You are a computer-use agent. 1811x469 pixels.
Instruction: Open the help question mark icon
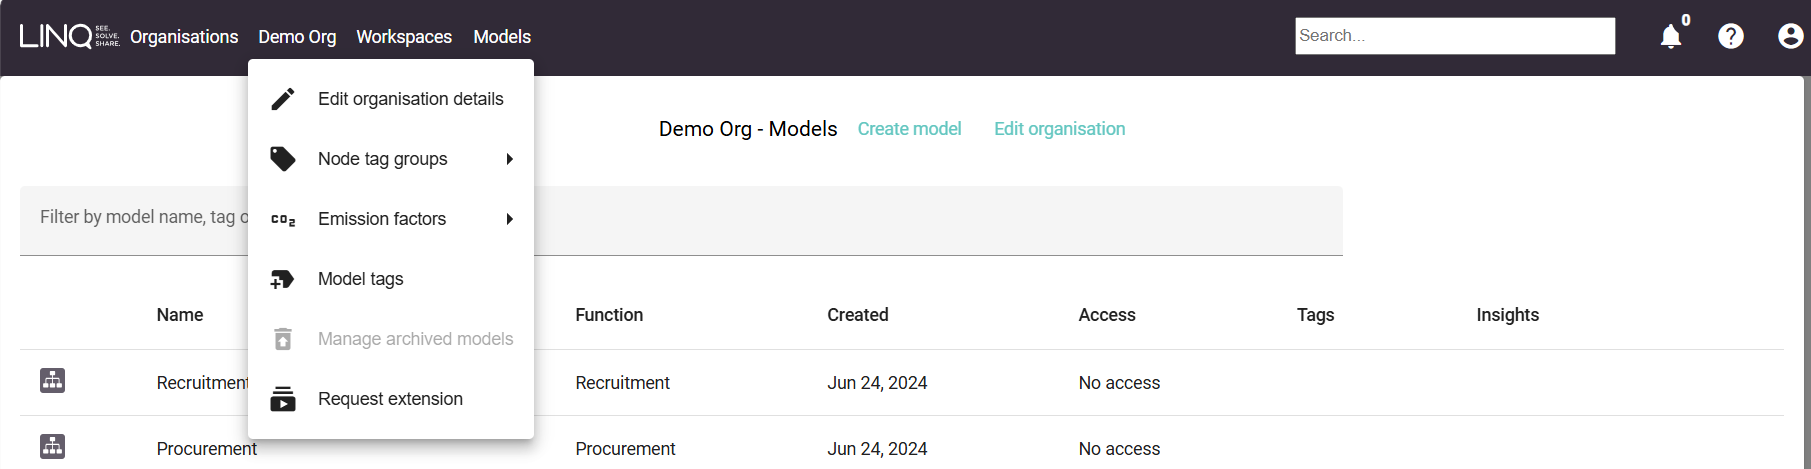(x=1730, y=37)
